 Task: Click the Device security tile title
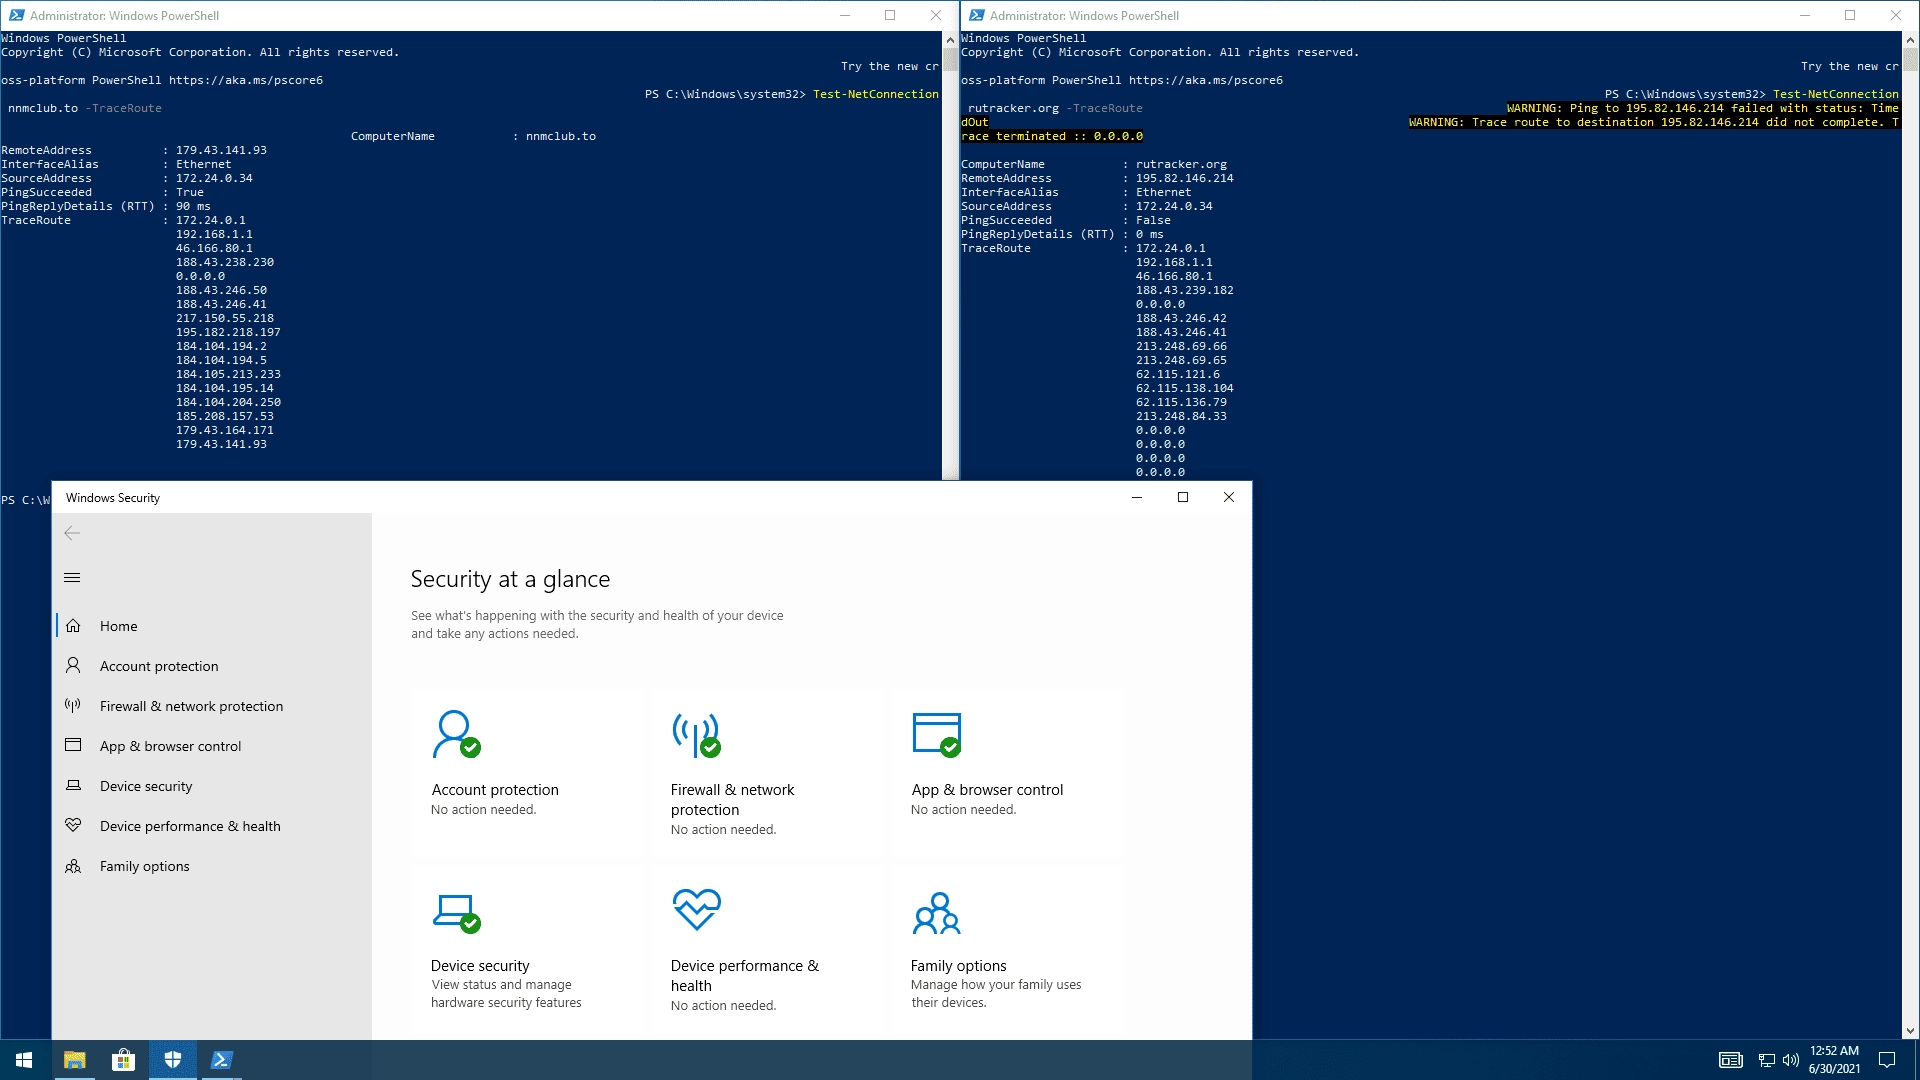[480, 966]
